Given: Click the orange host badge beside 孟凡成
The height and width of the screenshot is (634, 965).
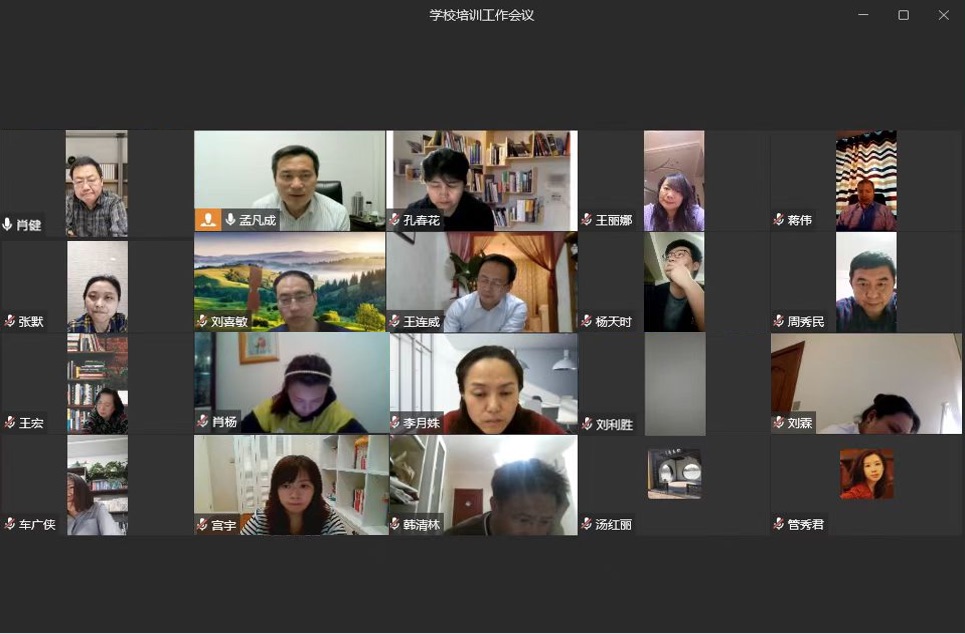Looking at the screenshot, I should [x=208, y=220].
